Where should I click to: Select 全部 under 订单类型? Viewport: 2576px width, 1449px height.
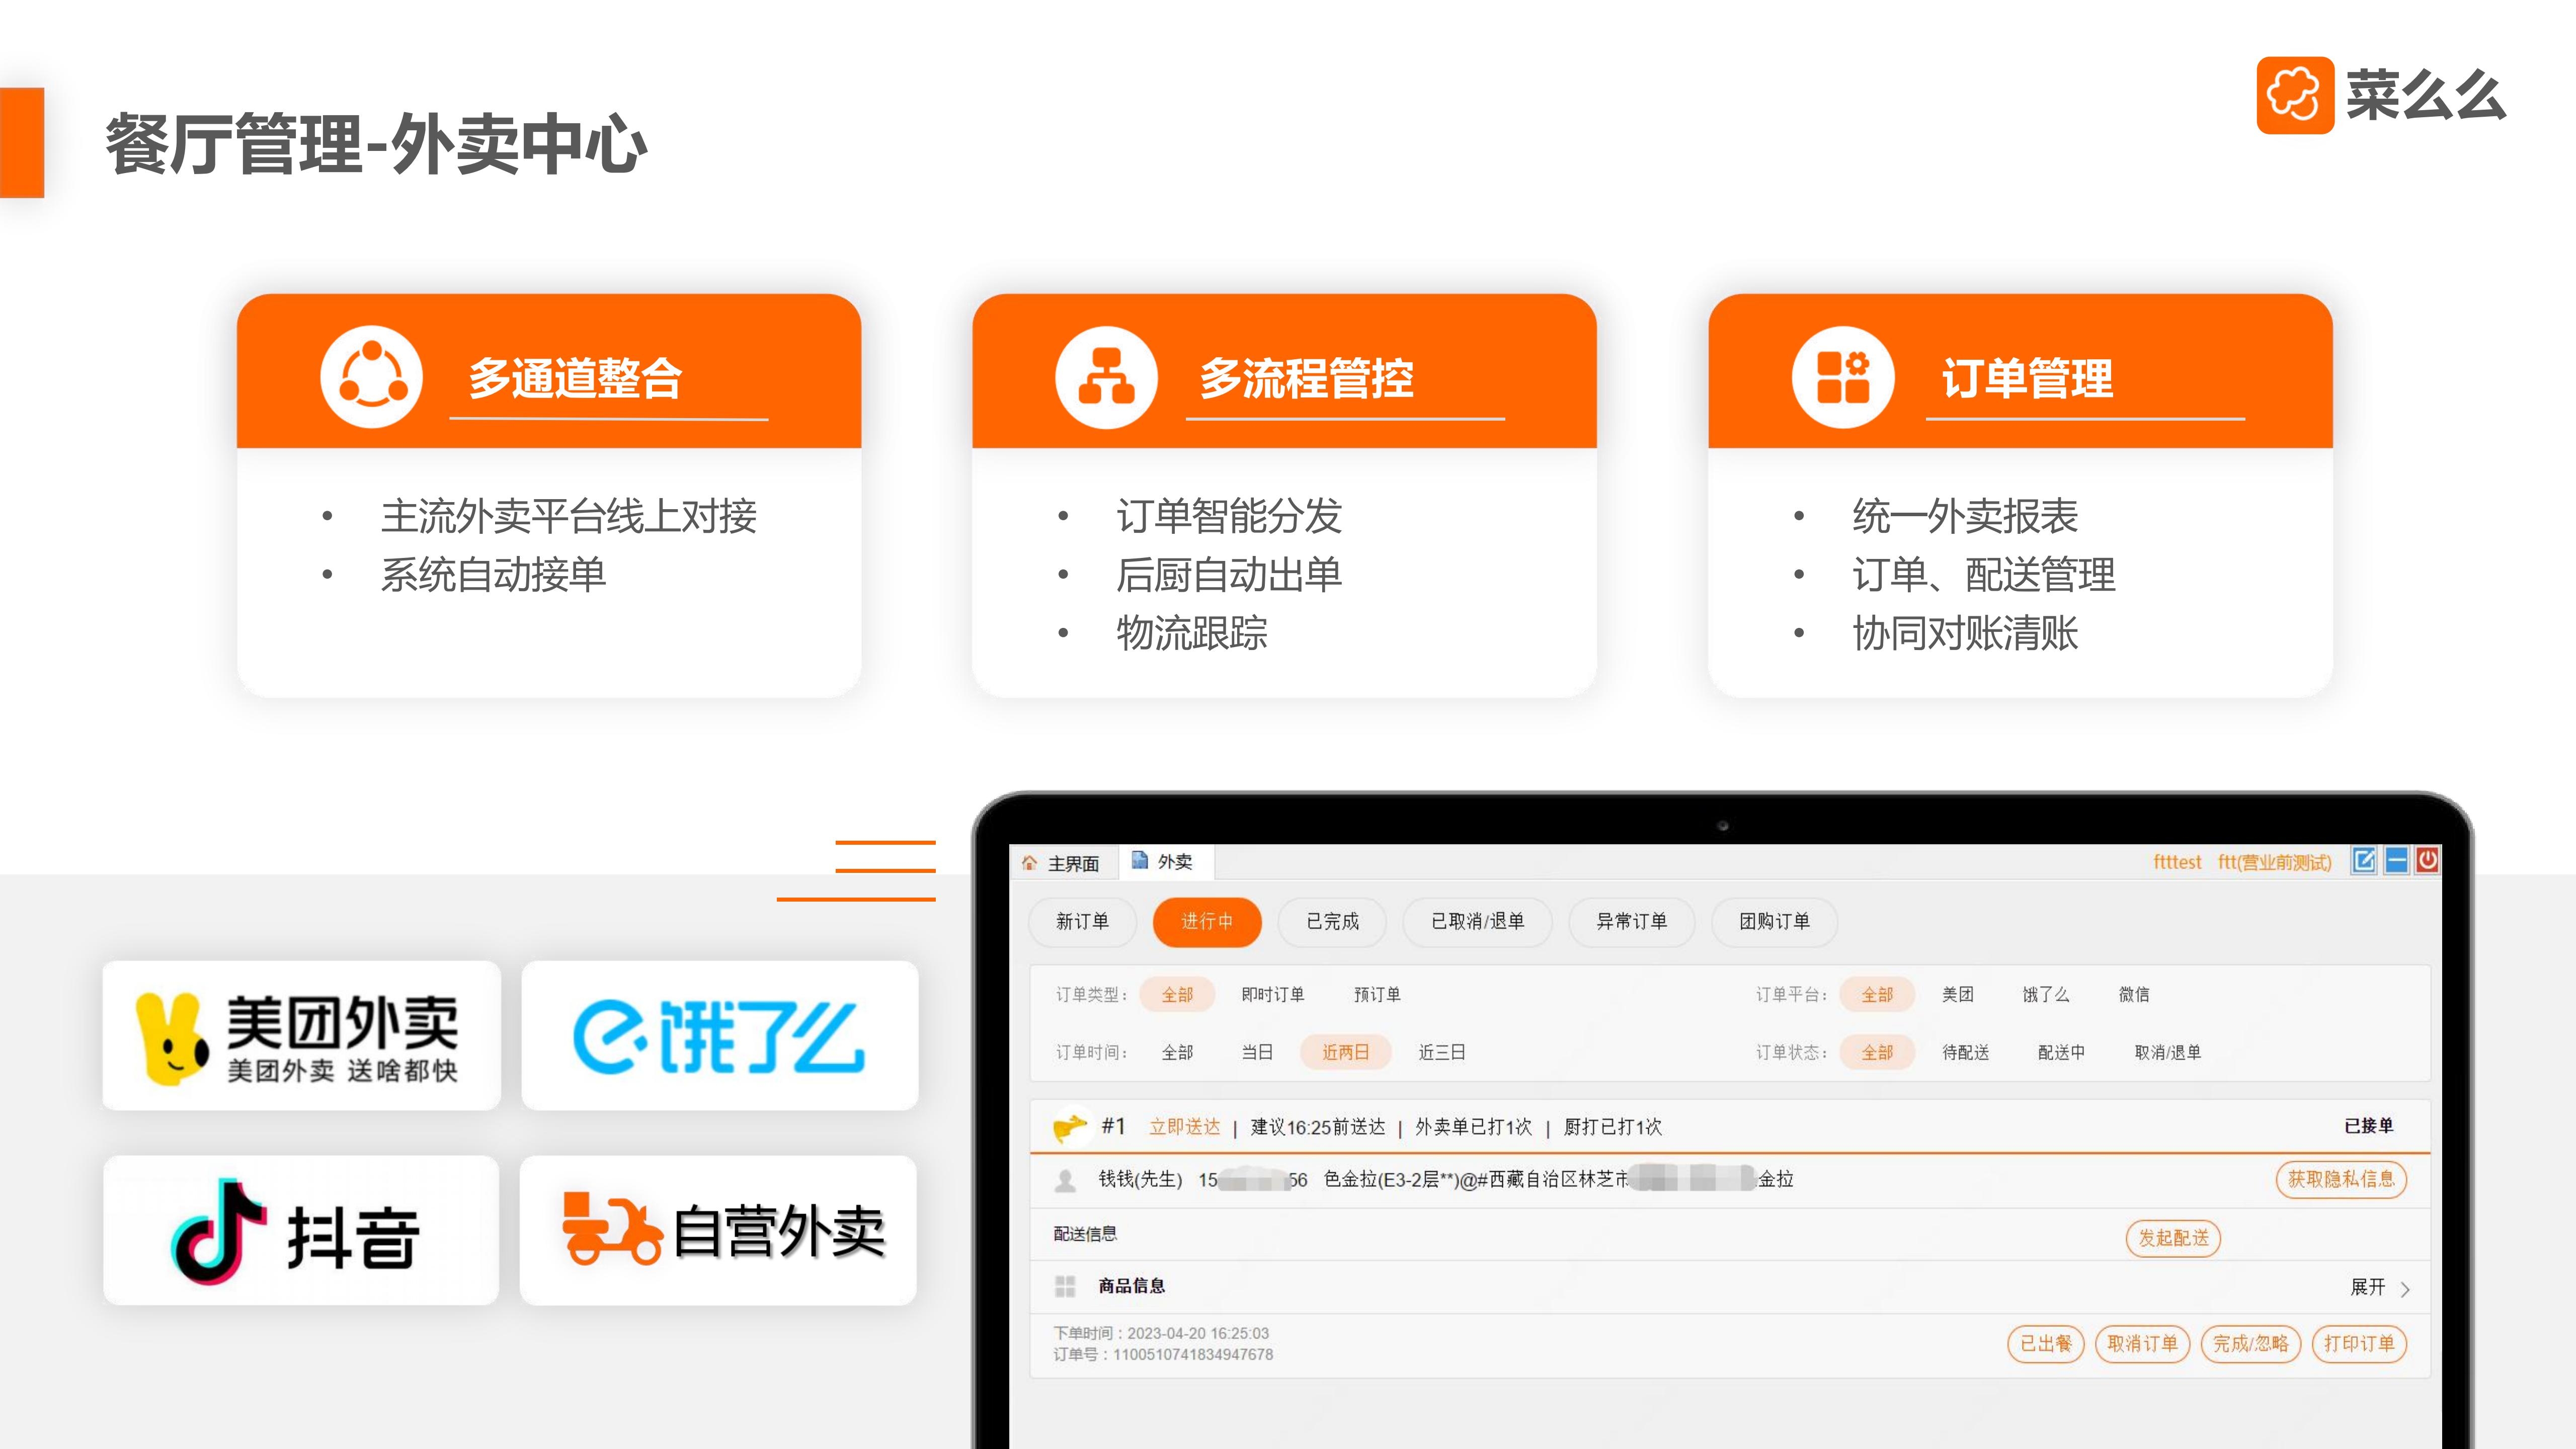(x=1177, y=994)
